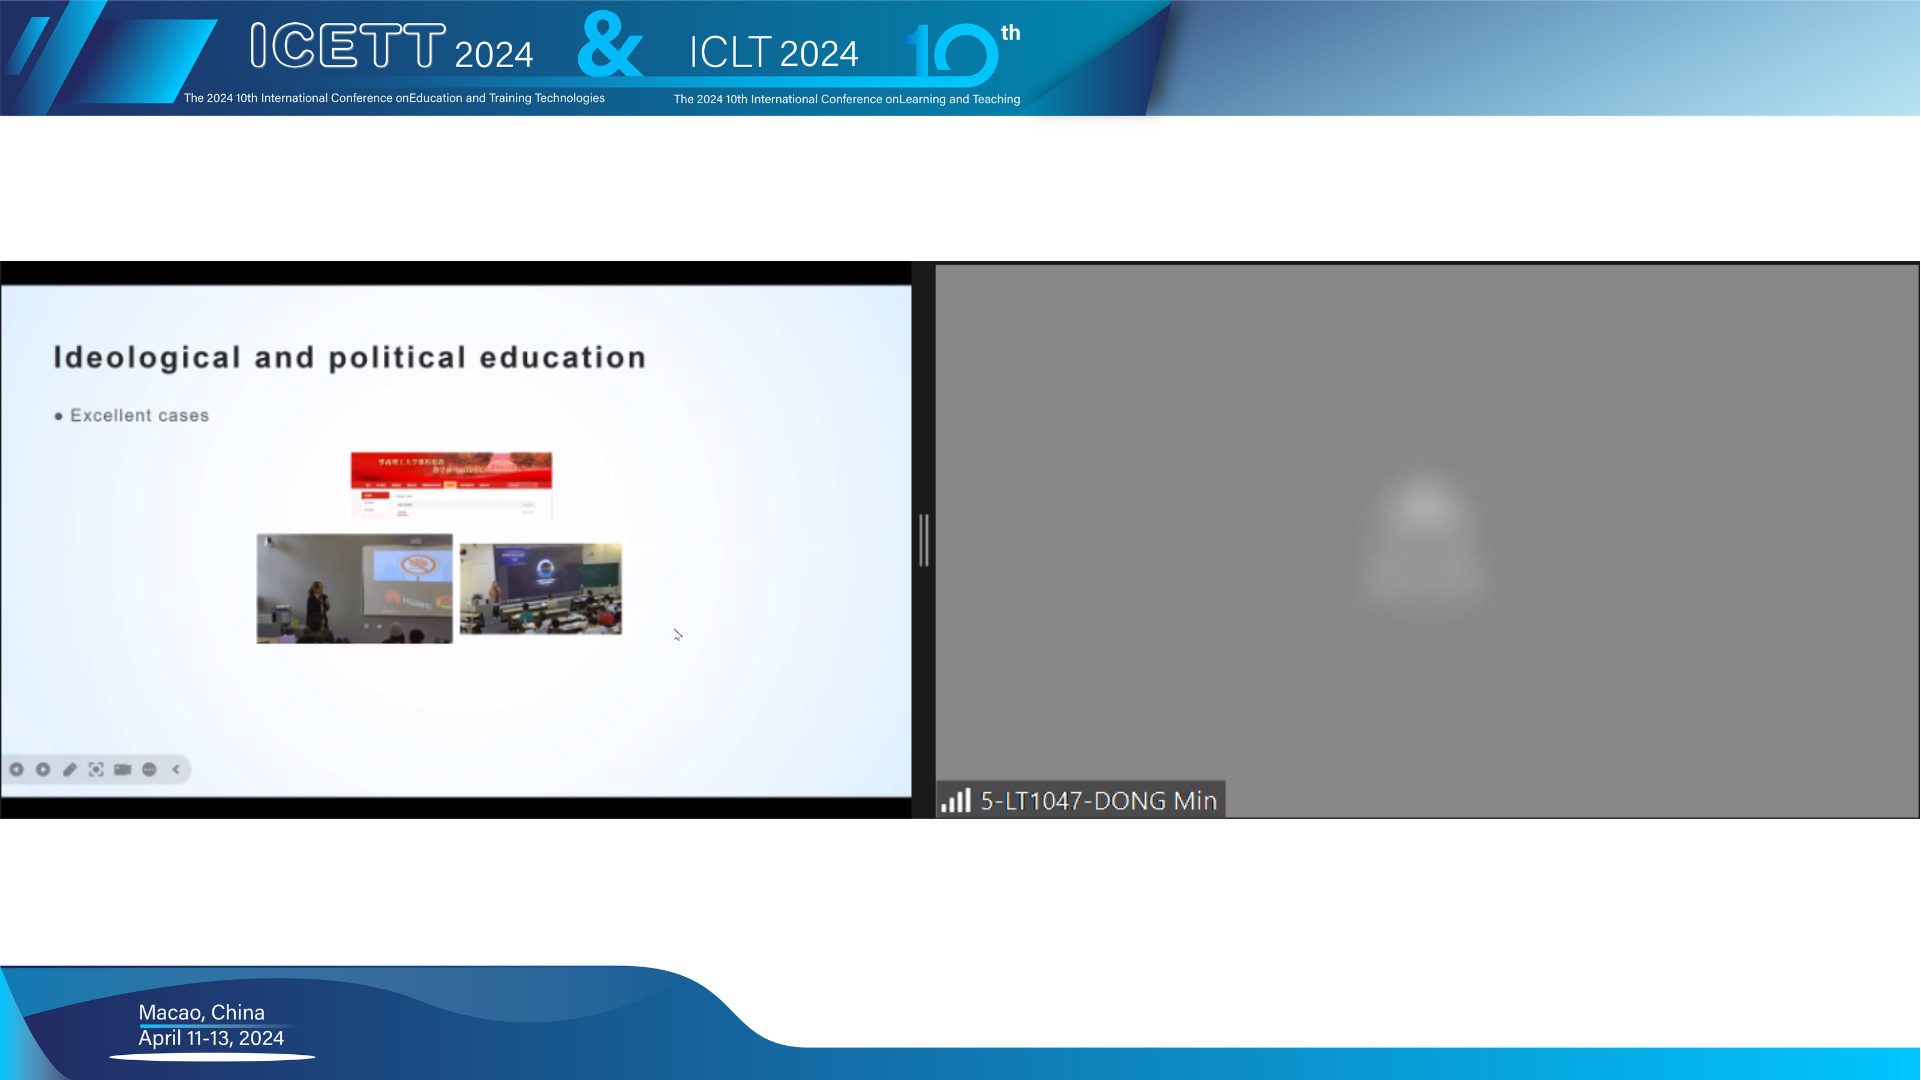This screenshot has width=1921, height=1080.
Task: Select the highlighted orange navigation tab
Action: 450,485
